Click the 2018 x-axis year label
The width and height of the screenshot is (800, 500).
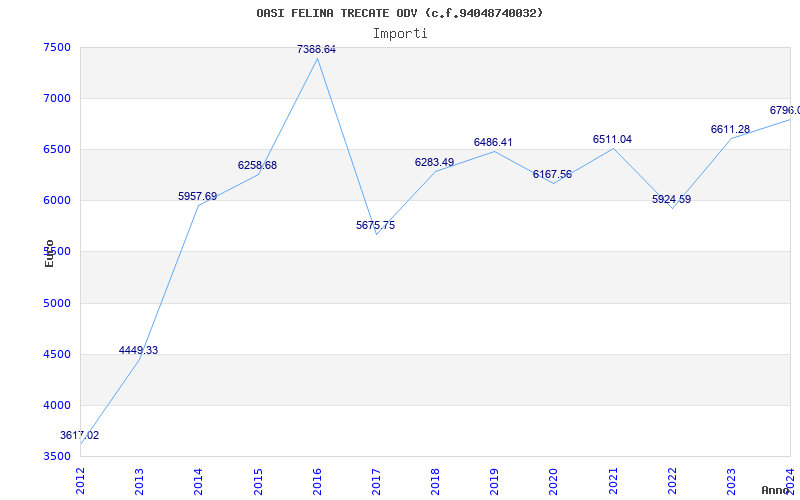[435, 481]
